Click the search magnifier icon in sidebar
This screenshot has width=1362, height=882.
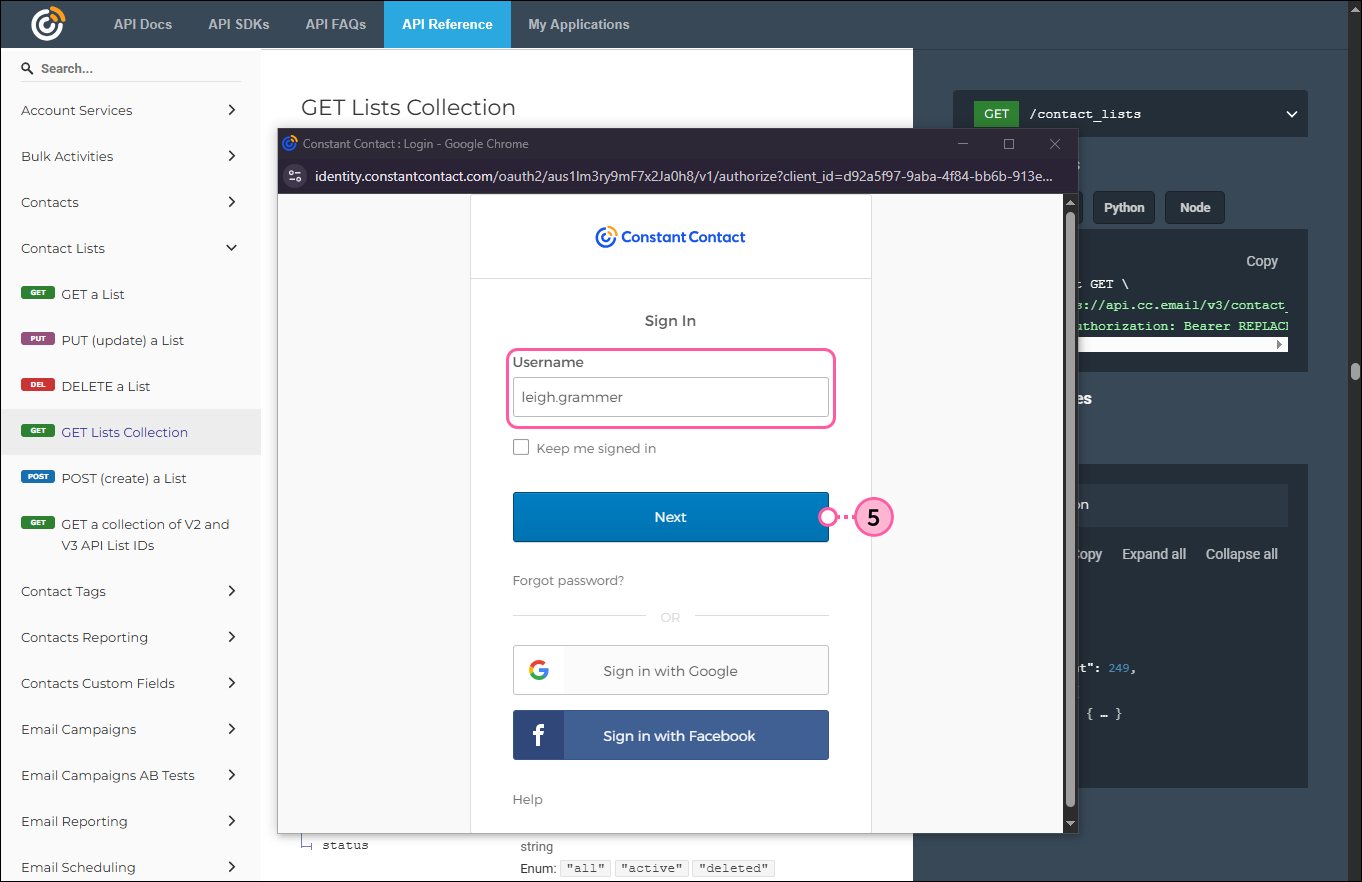click(x=27, y=69)
